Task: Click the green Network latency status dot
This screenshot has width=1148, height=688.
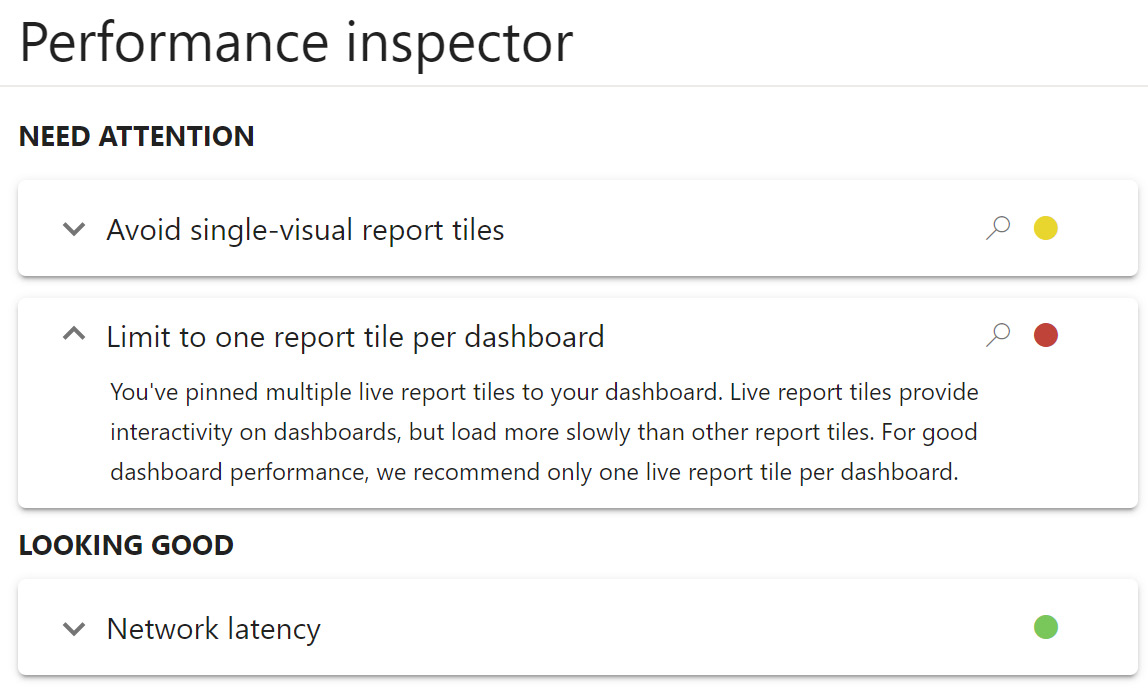Action: tap(1045, 627)
